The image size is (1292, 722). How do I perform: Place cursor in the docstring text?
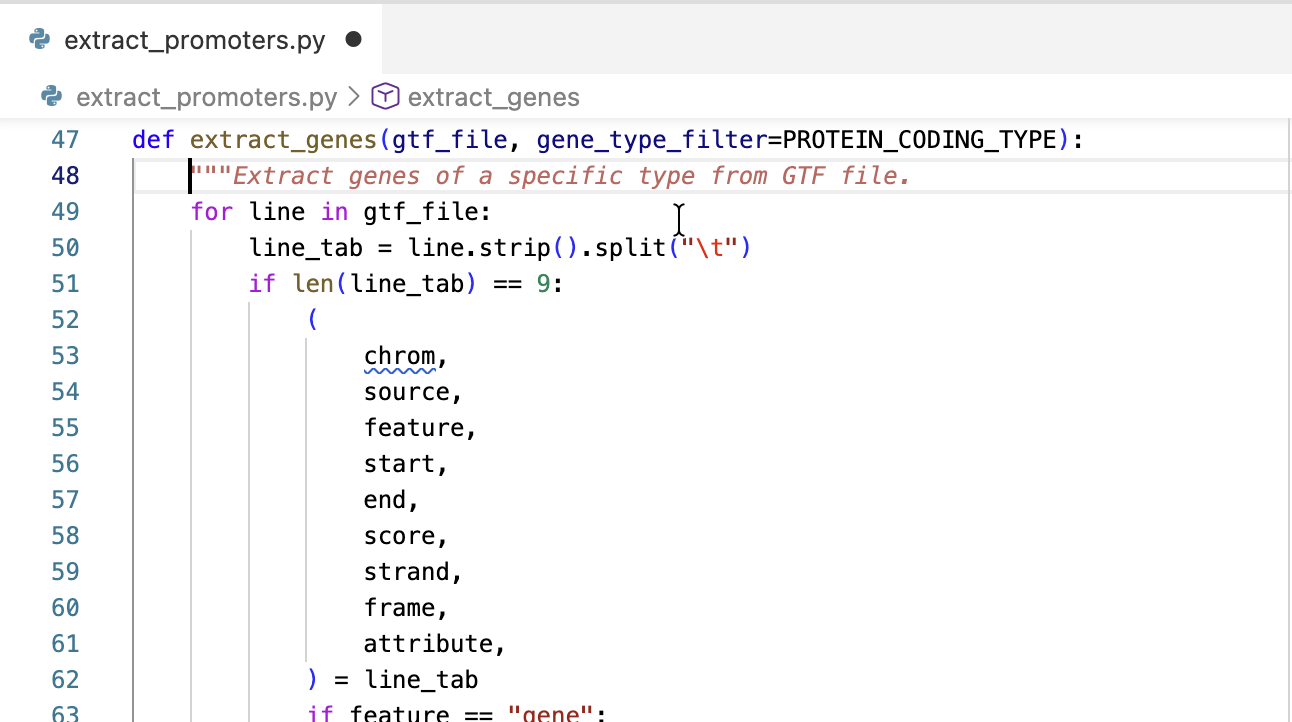coord(570,176)
